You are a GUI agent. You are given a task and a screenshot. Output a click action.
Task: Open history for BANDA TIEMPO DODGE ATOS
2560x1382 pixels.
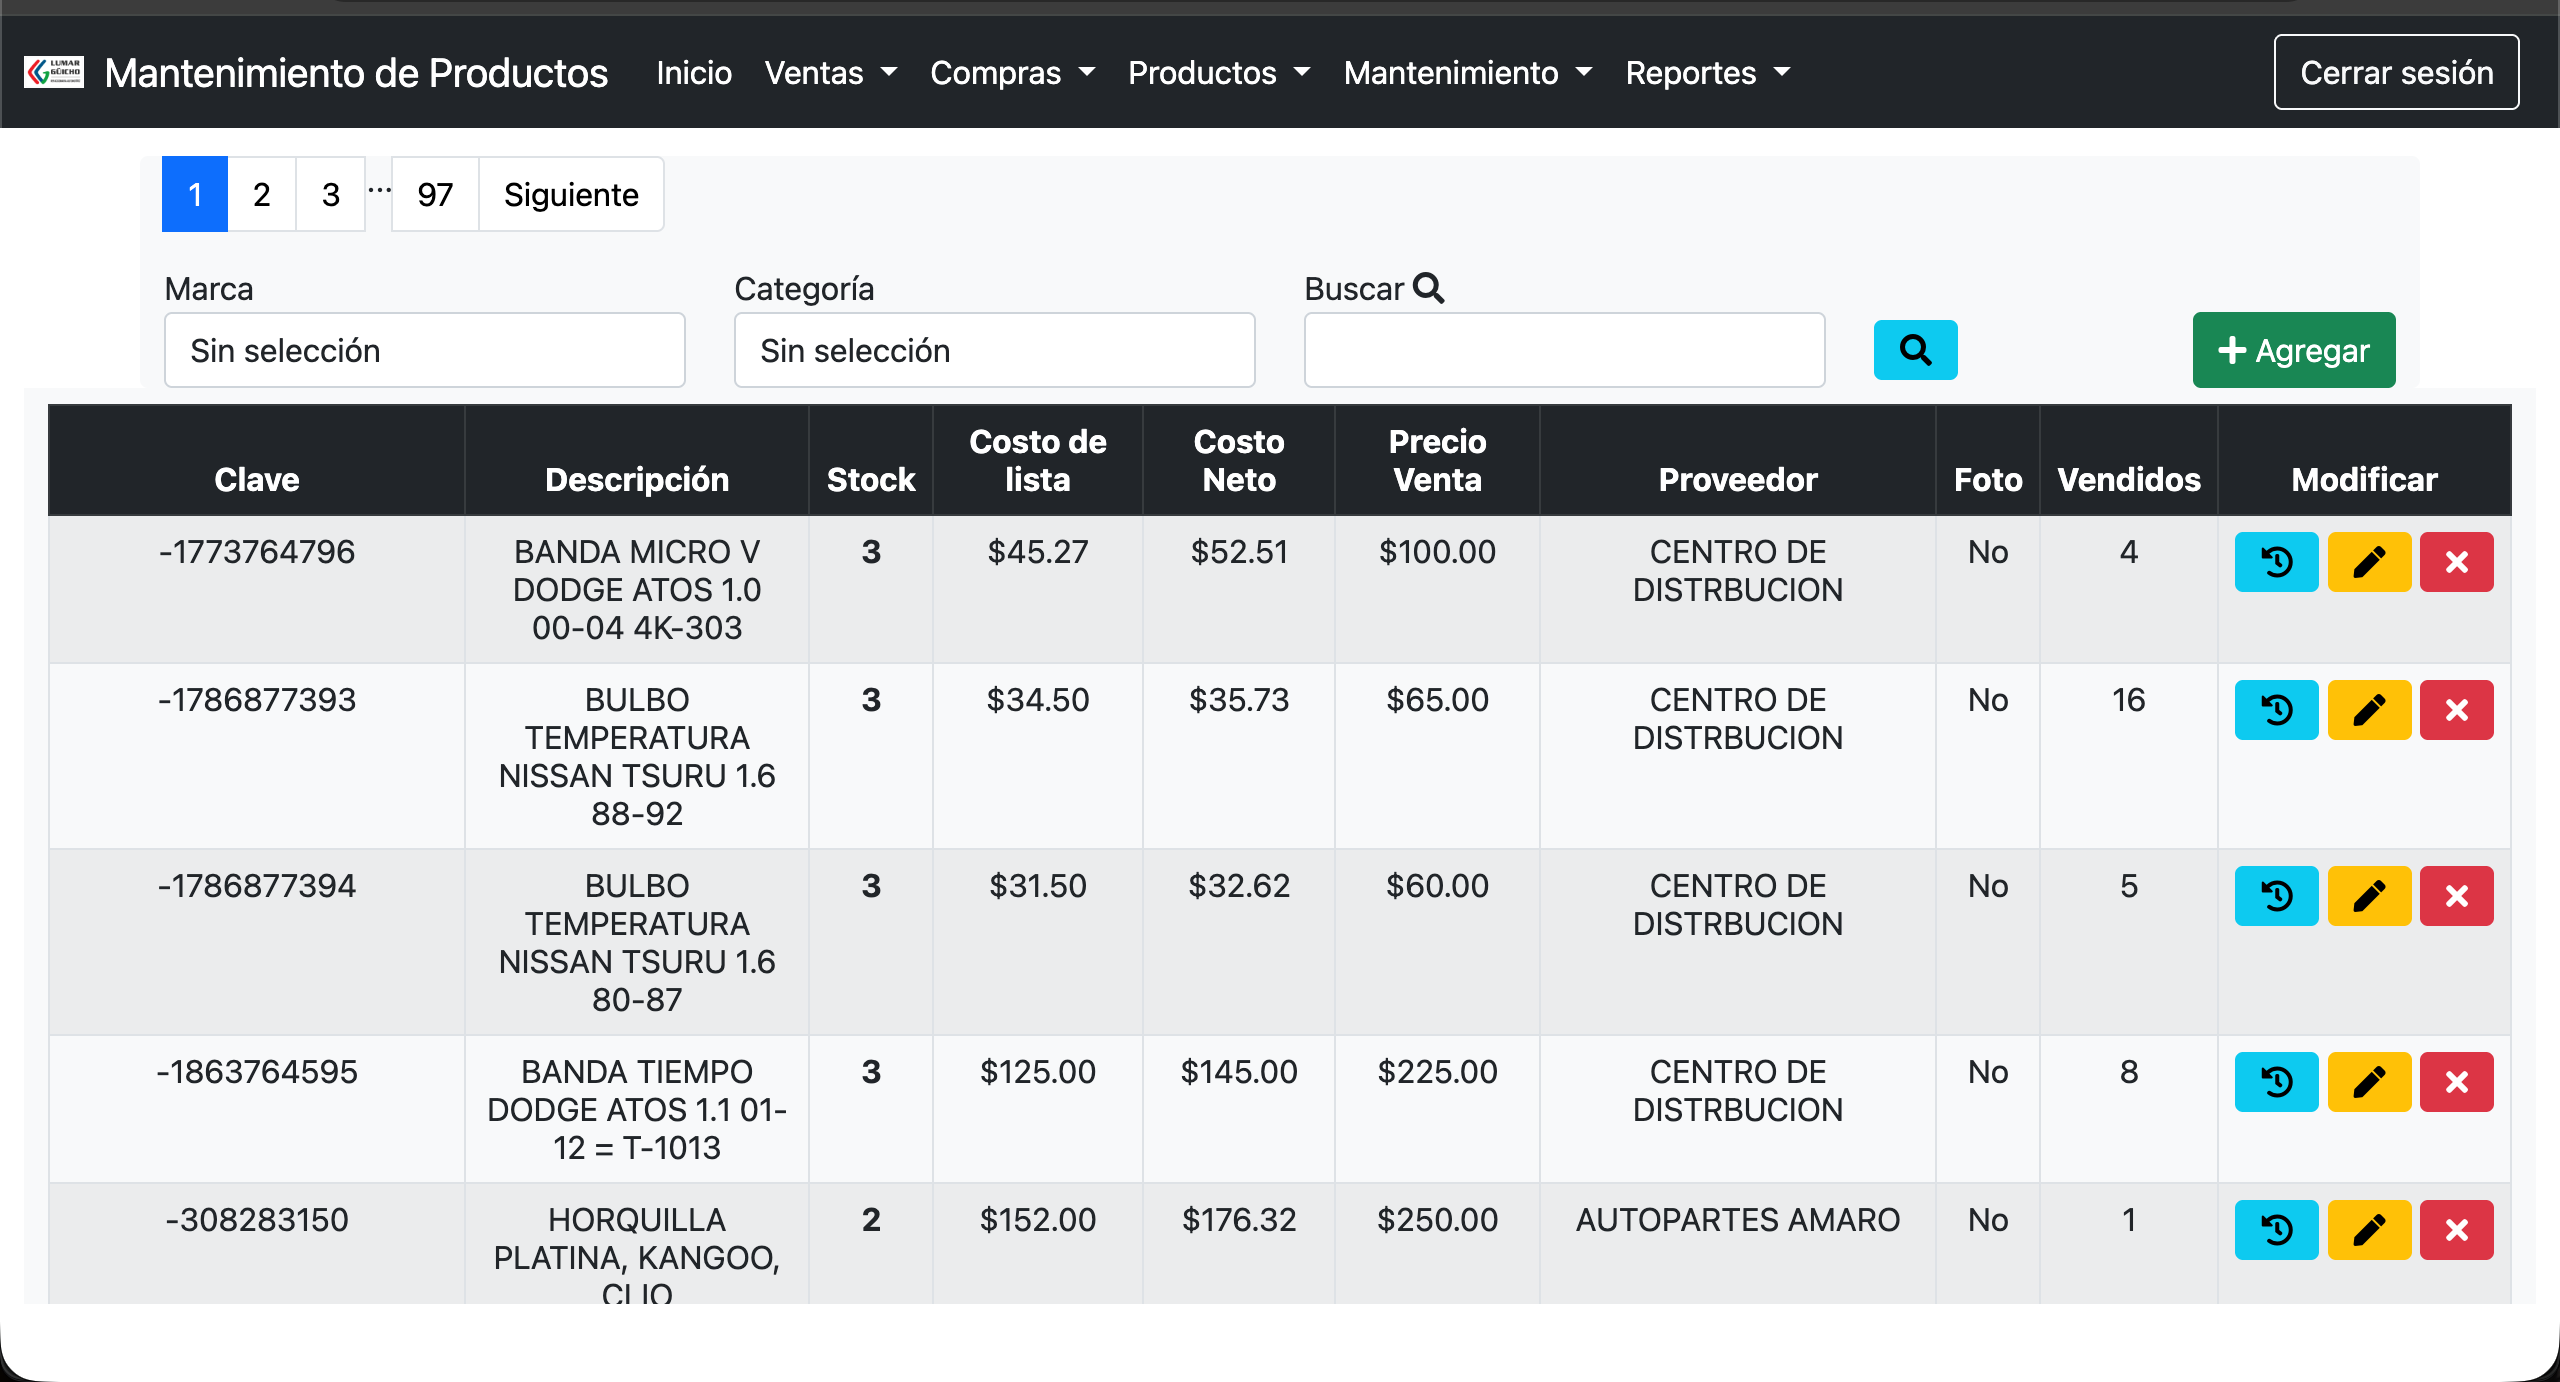[2276, 1081]
